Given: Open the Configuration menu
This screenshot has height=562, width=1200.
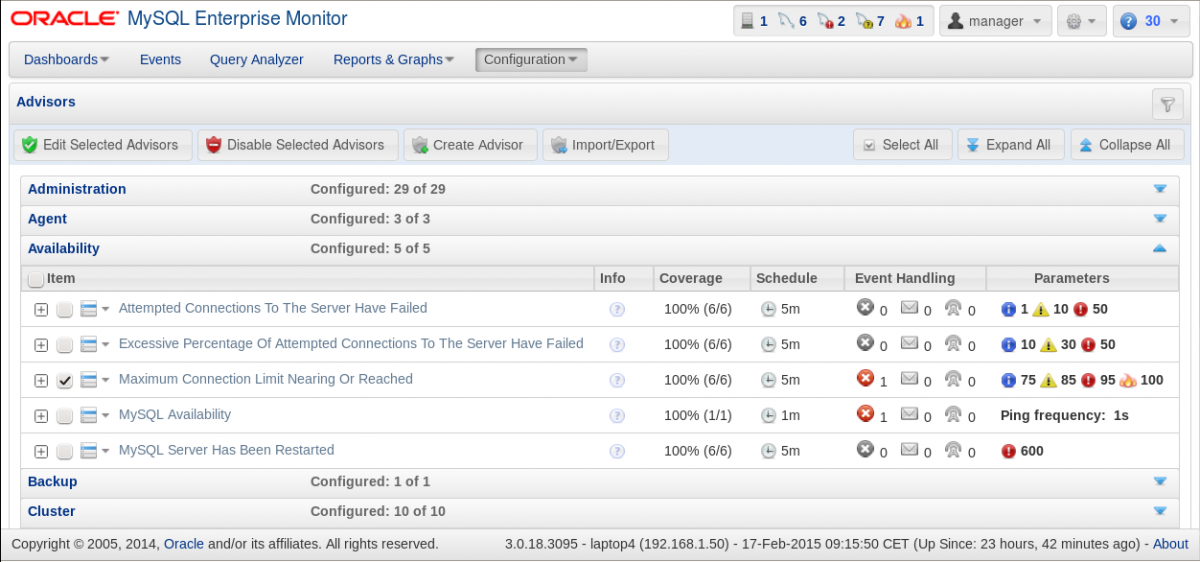Looking at the screenshot, I should coord(531,60).
